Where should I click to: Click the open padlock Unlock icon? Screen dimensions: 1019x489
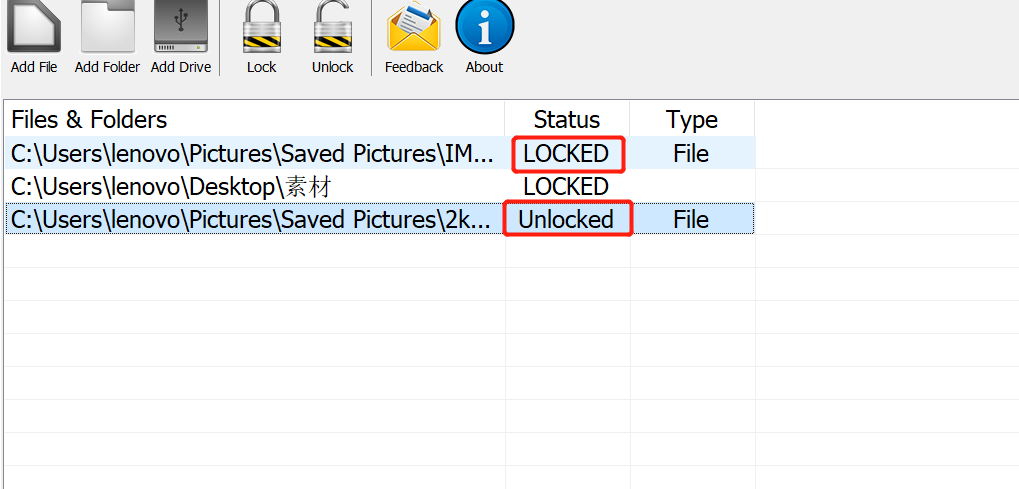[x=332, y=26]
